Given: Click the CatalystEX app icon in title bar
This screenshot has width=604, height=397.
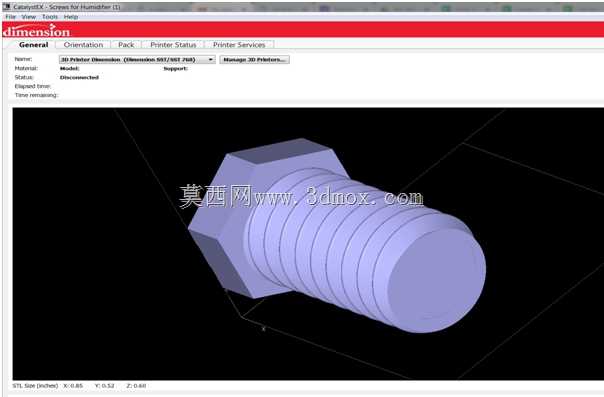Looking at the screenshot, I should pos(7,7).
